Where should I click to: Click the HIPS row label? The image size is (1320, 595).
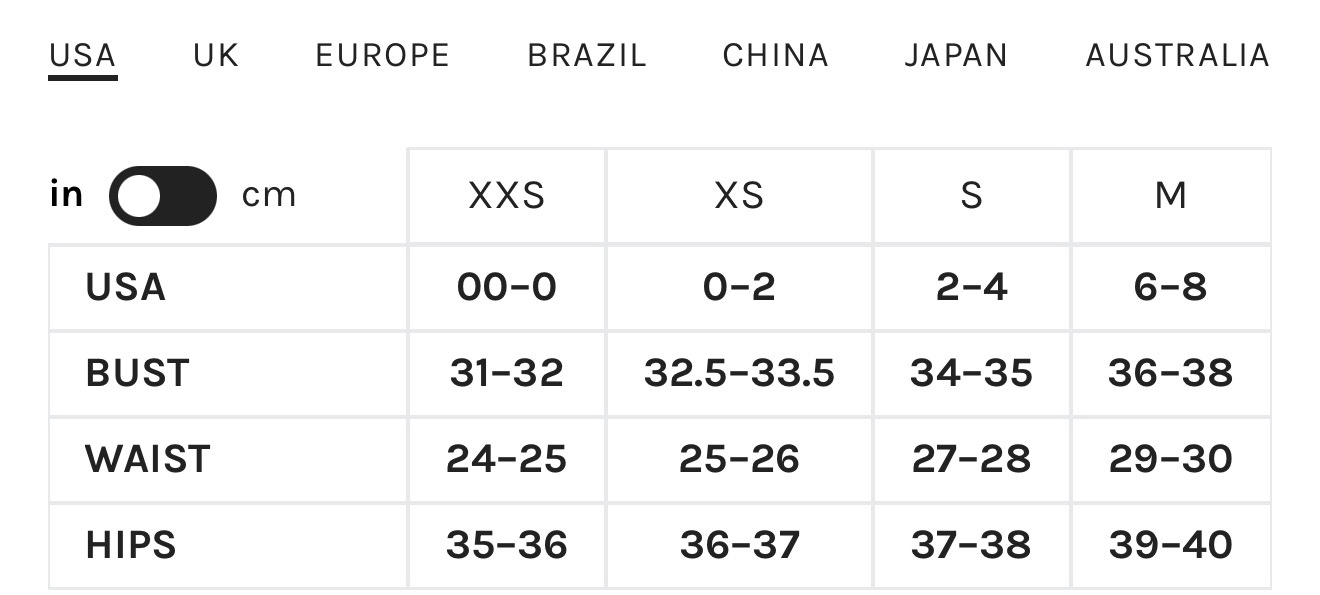pos(131,546)
